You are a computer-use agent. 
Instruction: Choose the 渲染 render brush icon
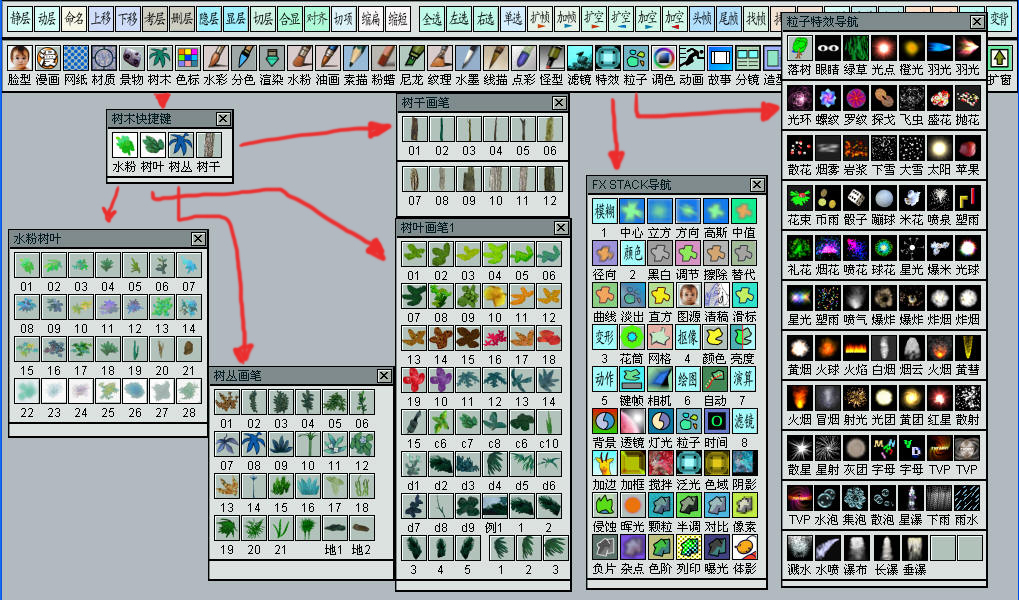tap(271, 59)
